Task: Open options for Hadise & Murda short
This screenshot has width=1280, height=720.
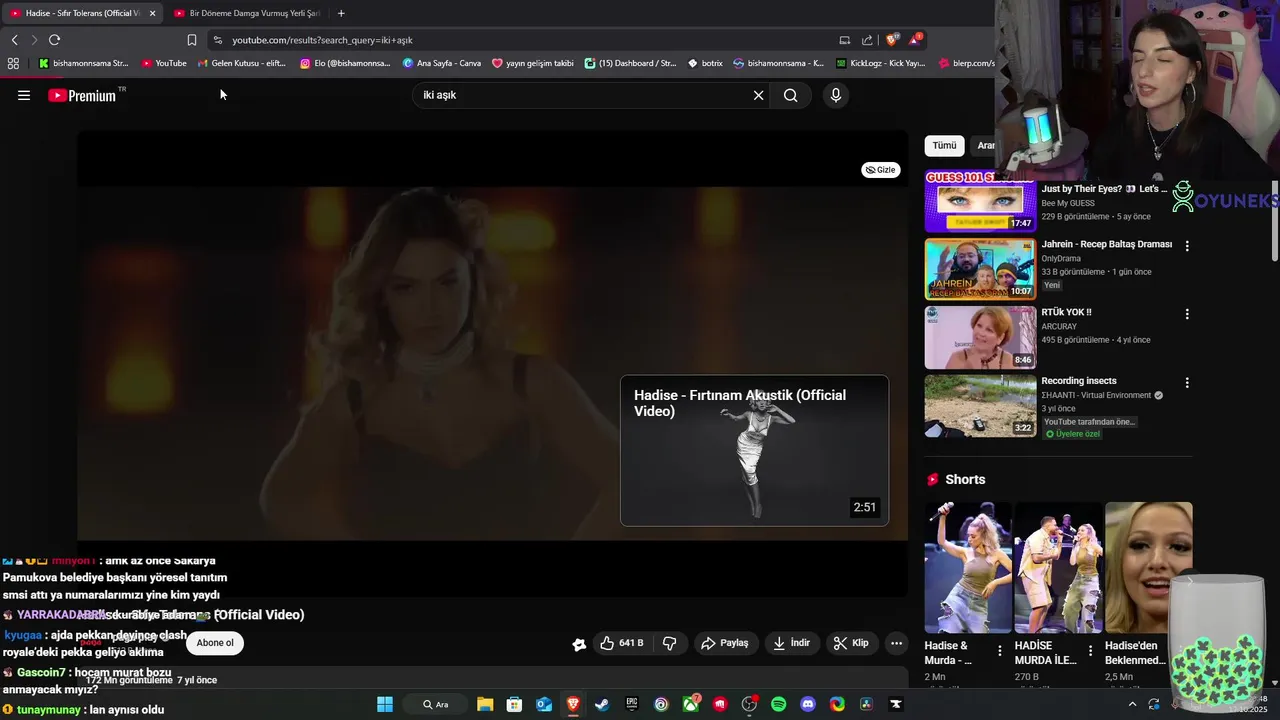Action: pyautogui.click(x=1000, y=651)
